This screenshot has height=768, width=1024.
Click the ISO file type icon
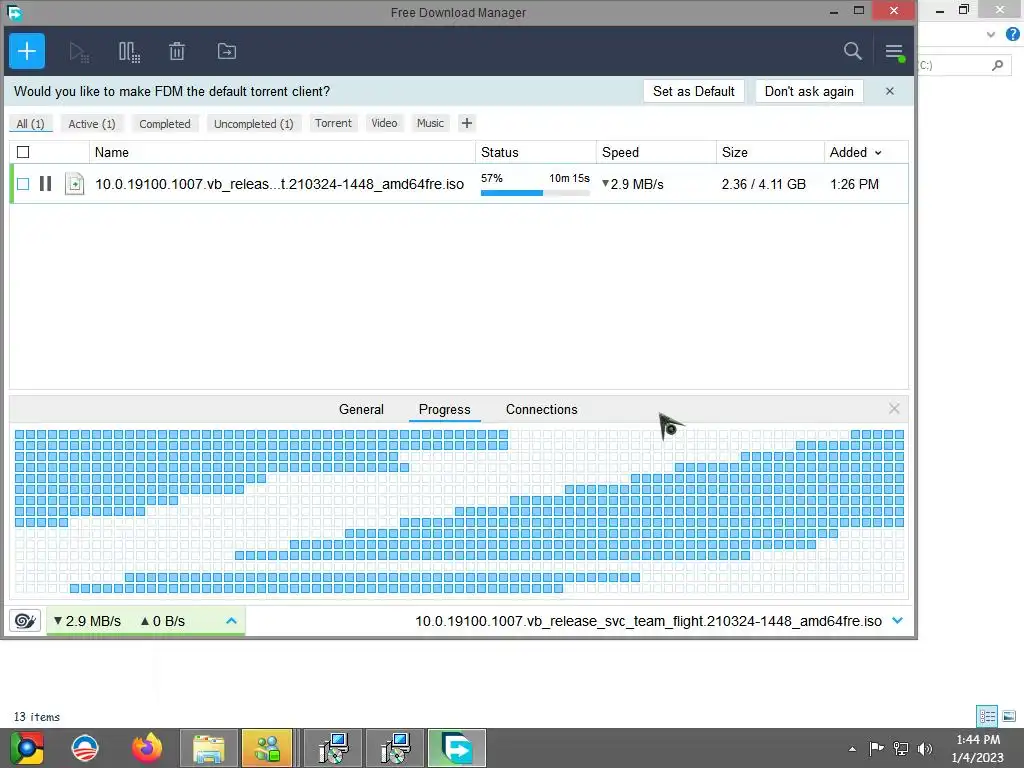coord(74,184)
